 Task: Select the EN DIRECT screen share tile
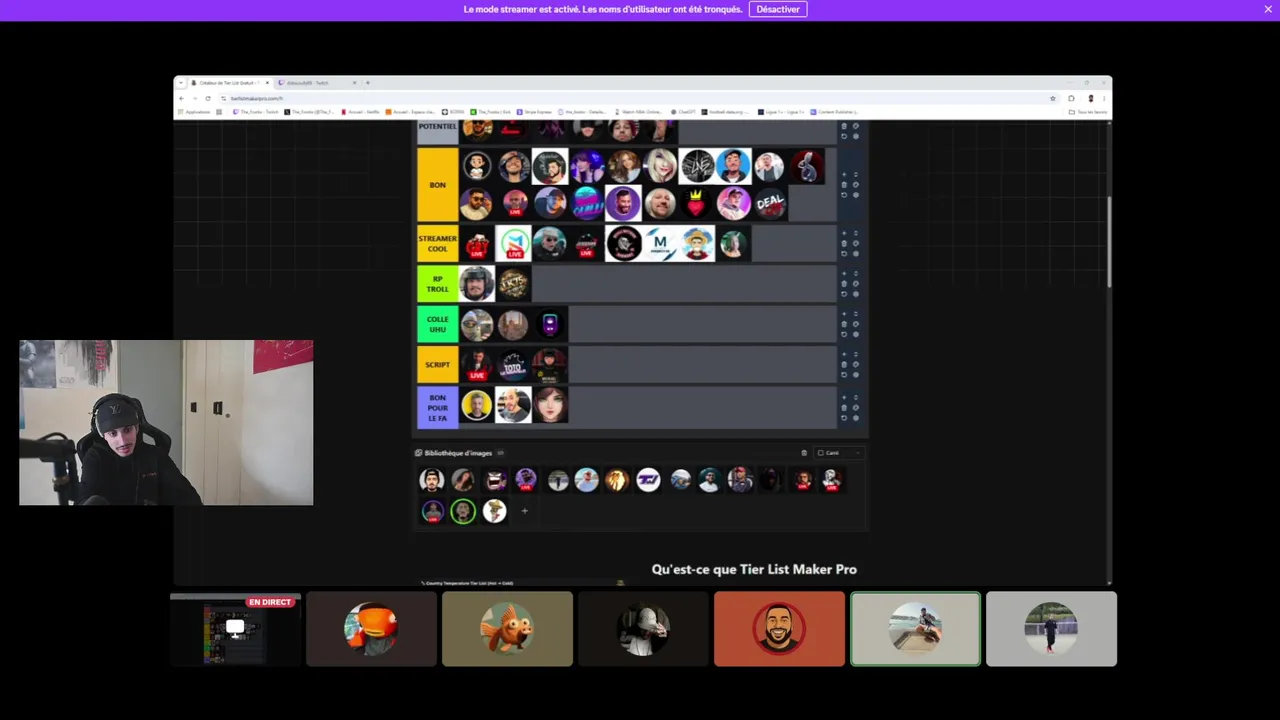[235, 629]
